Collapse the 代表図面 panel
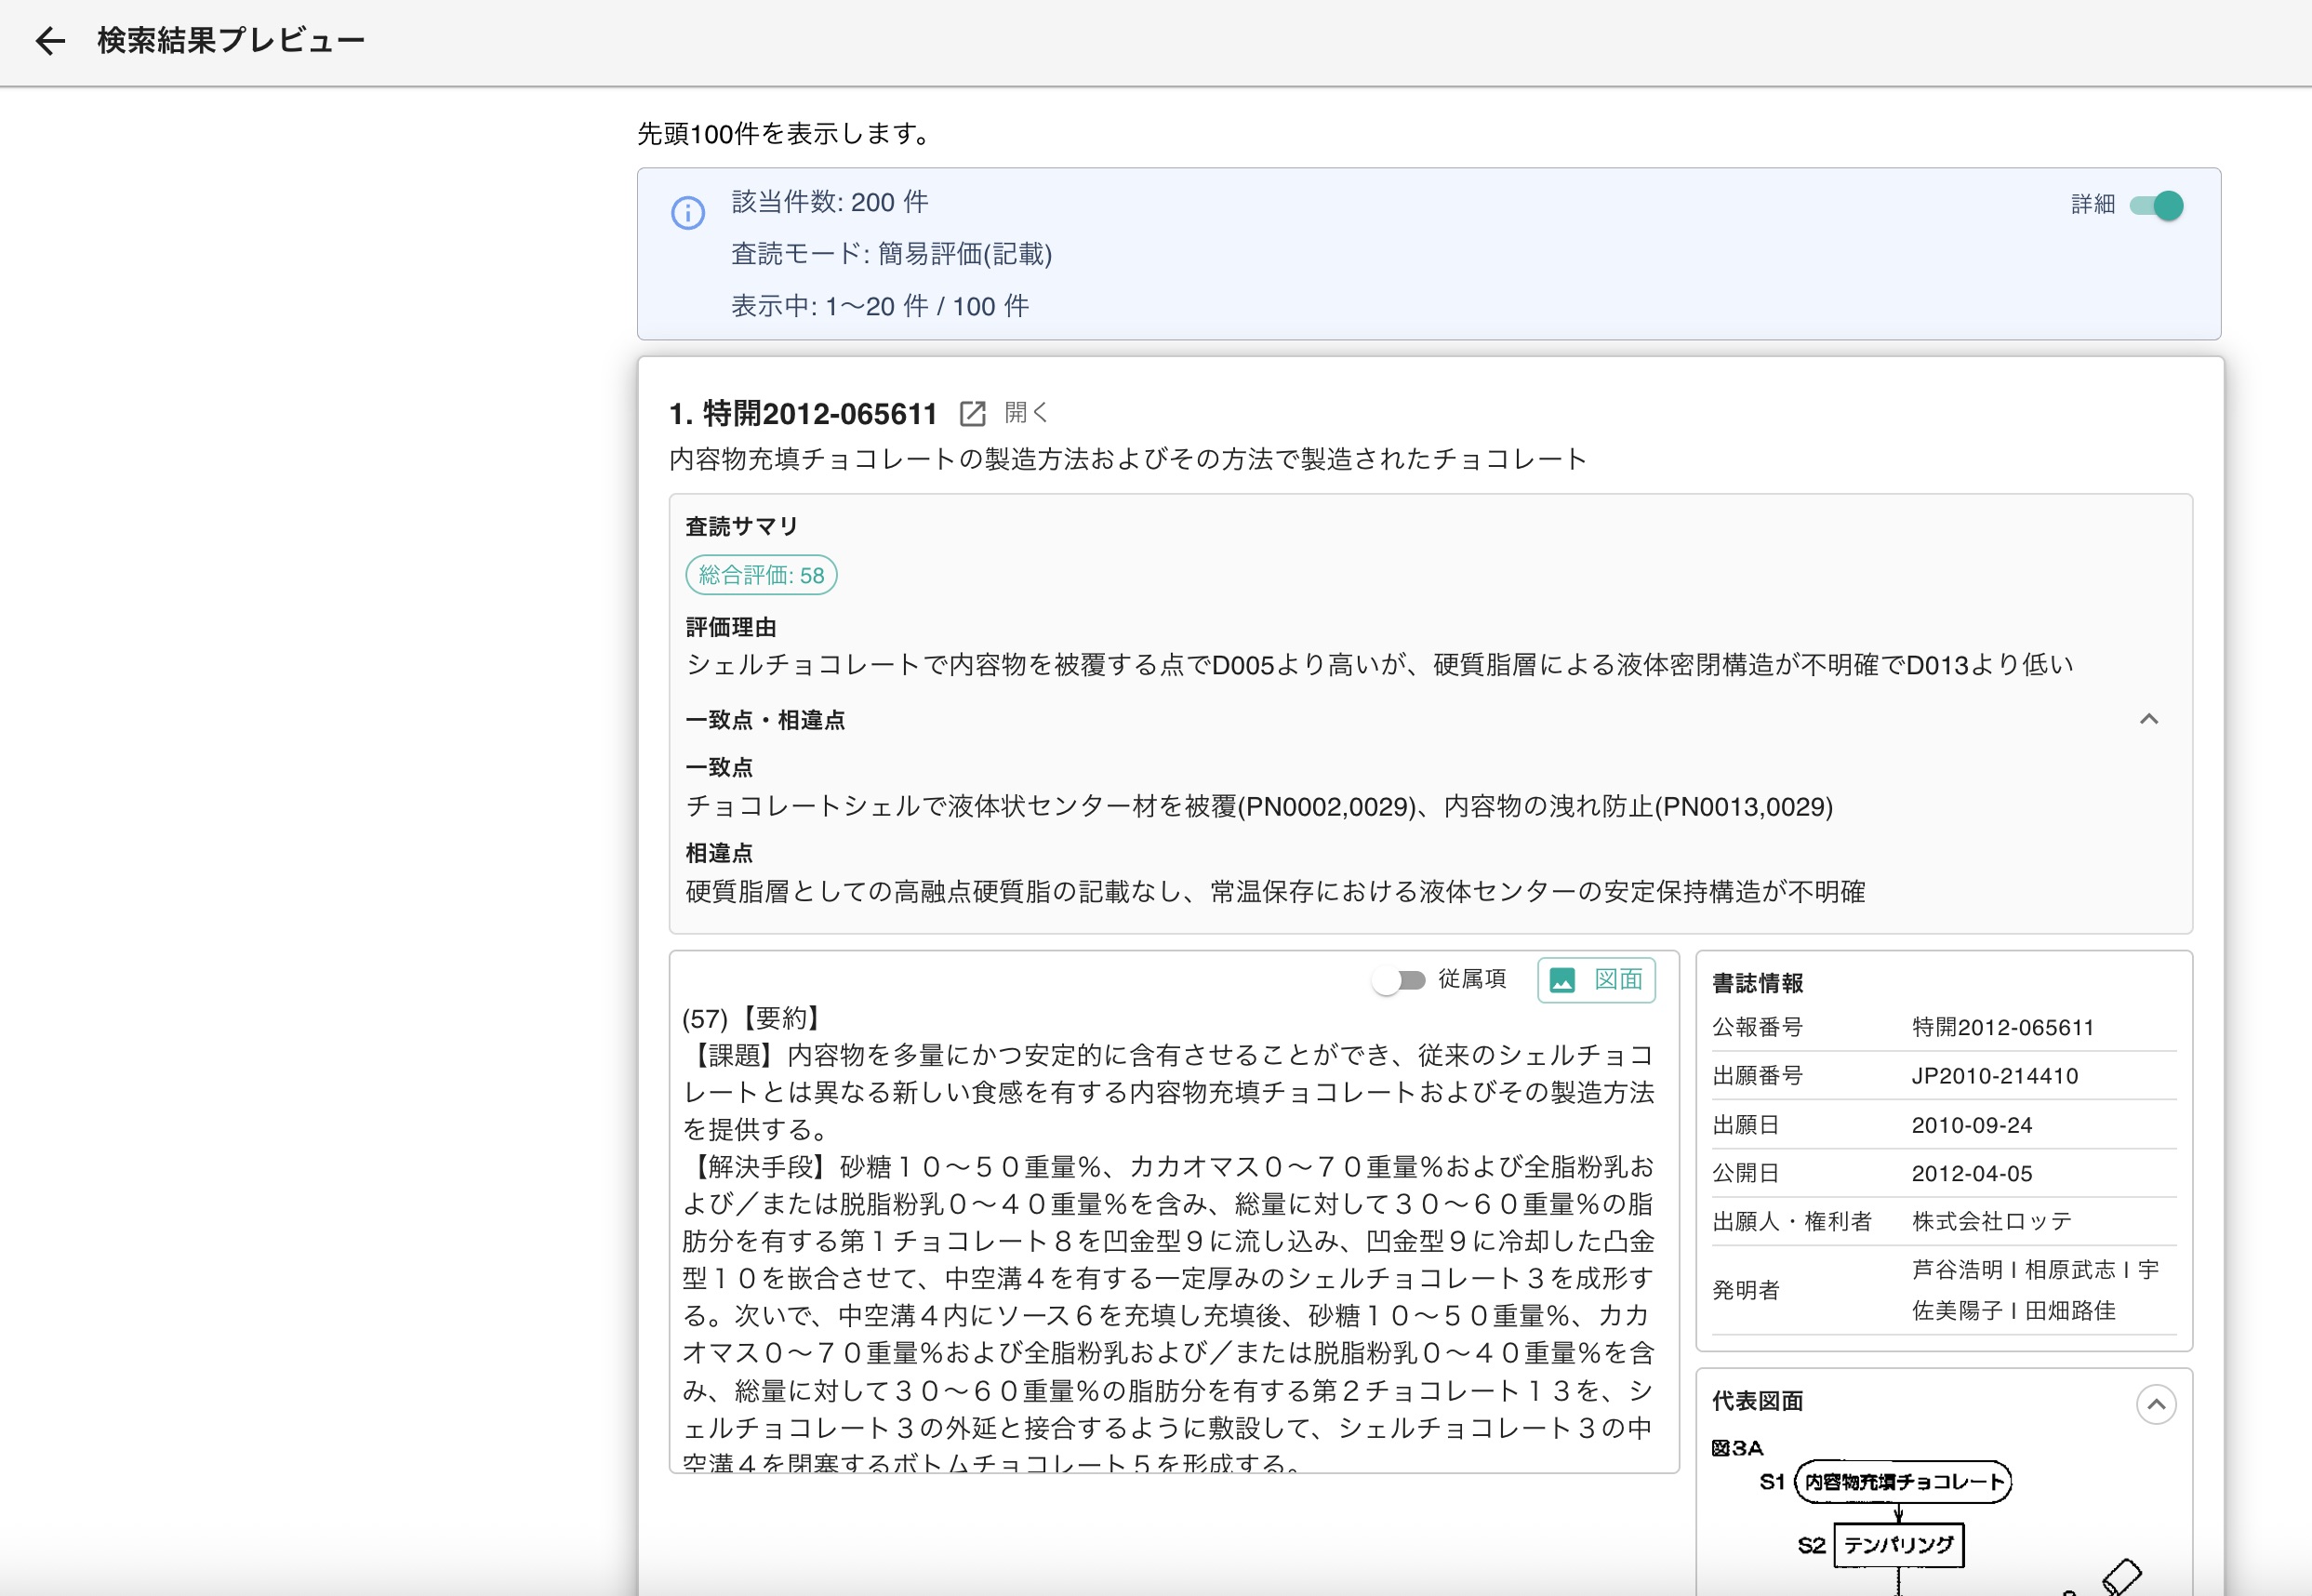The image size is (2312, 1596). tap(2156, 1404)
